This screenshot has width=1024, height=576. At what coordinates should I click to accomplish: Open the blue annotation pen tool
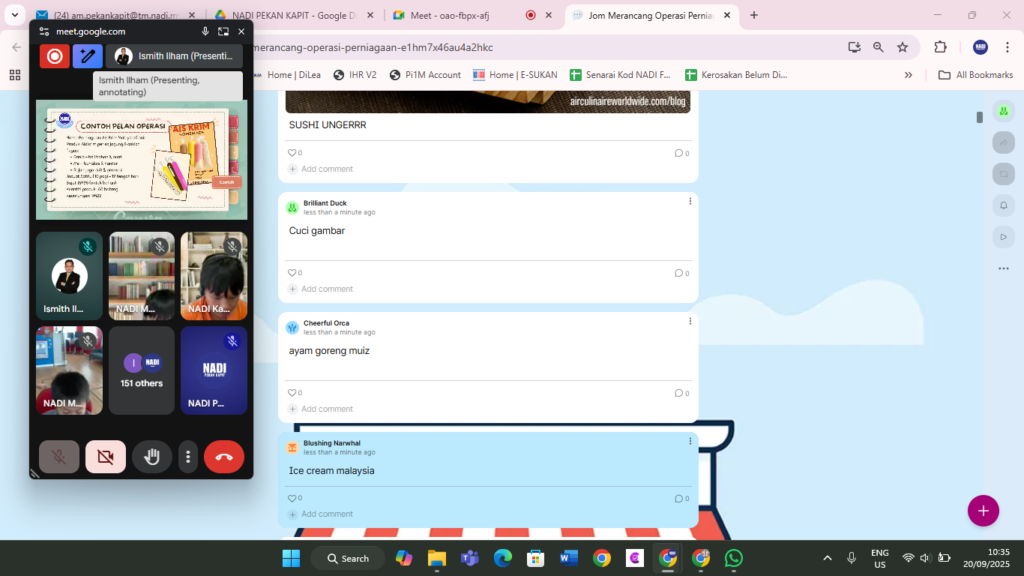click(x=87, y=56)
